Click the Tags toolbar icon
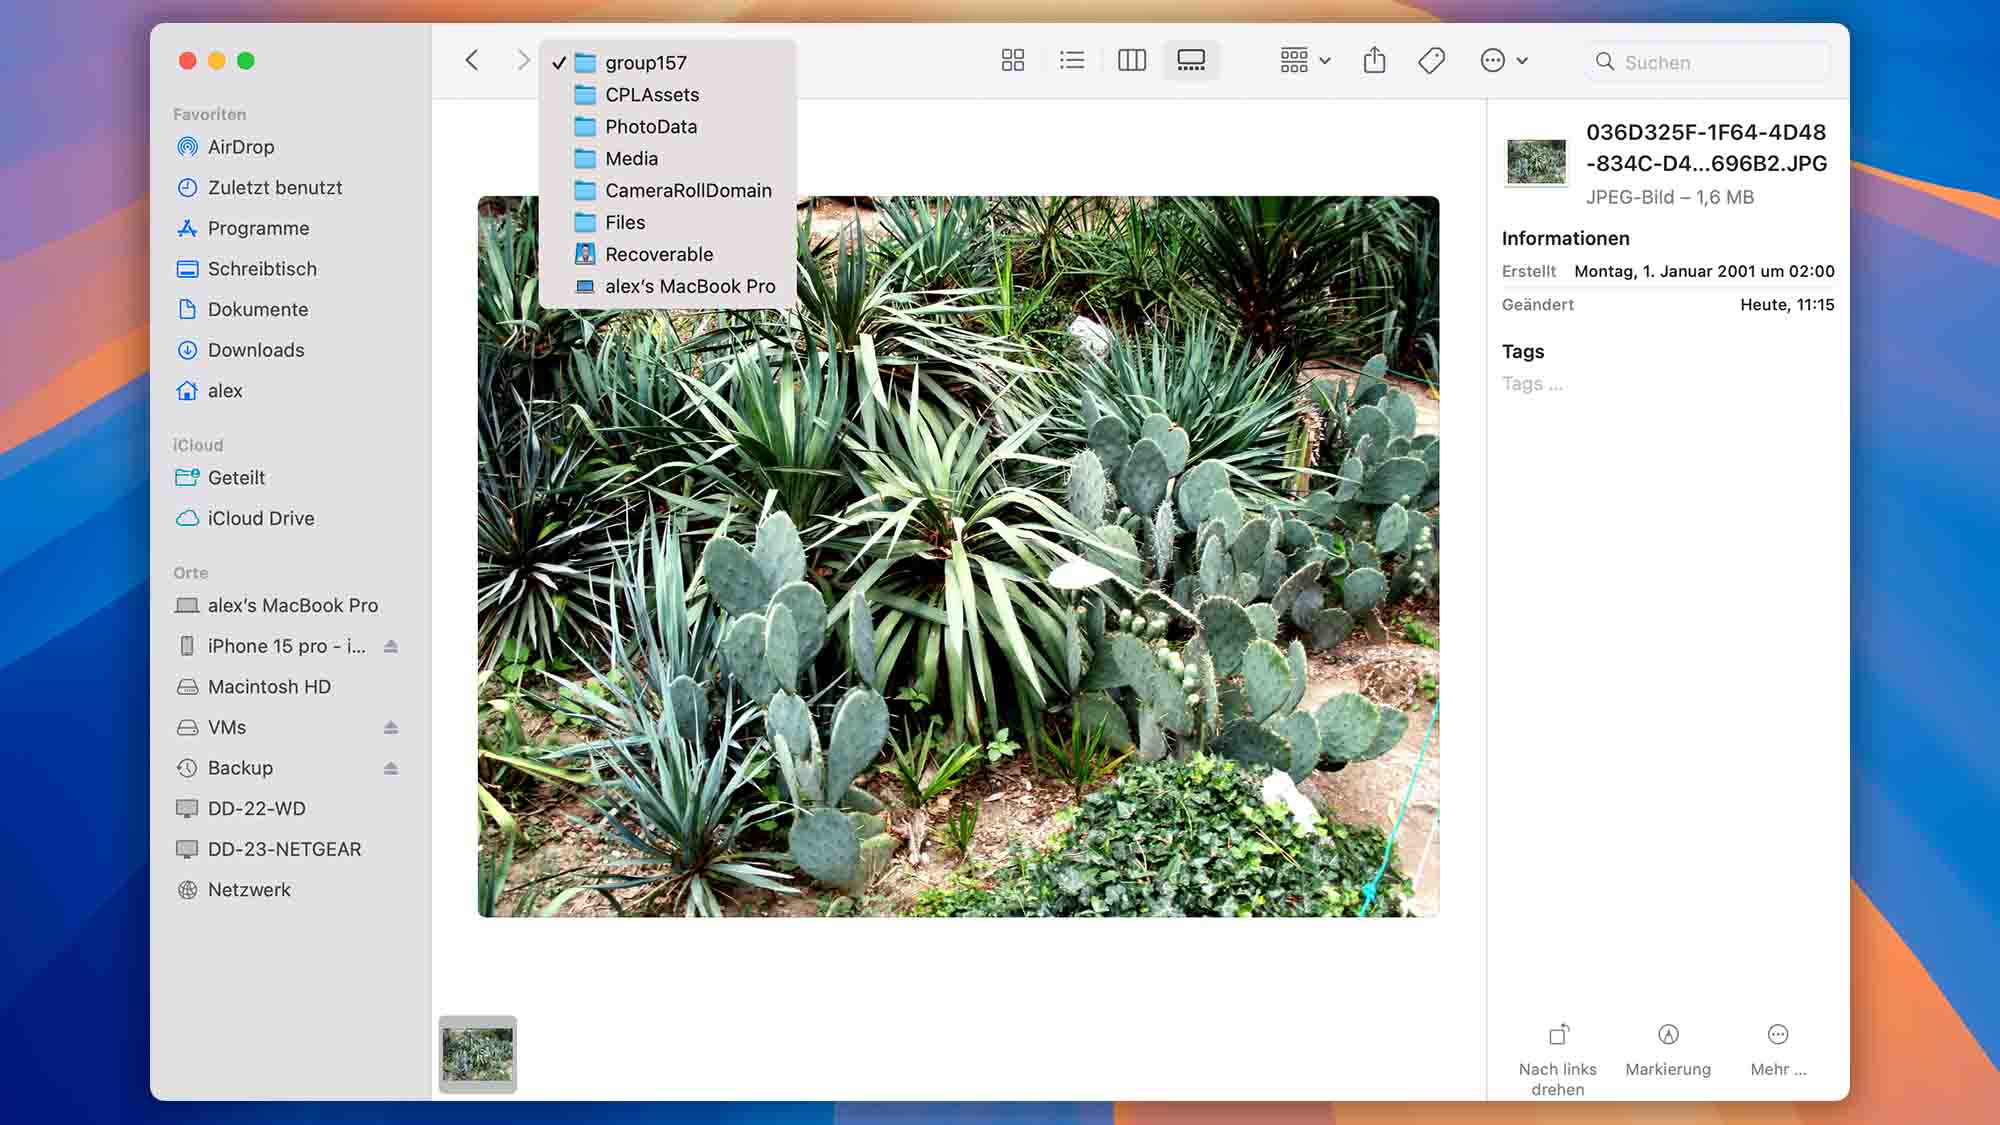2000x1125 pixels. click(x=1432, y=61)
